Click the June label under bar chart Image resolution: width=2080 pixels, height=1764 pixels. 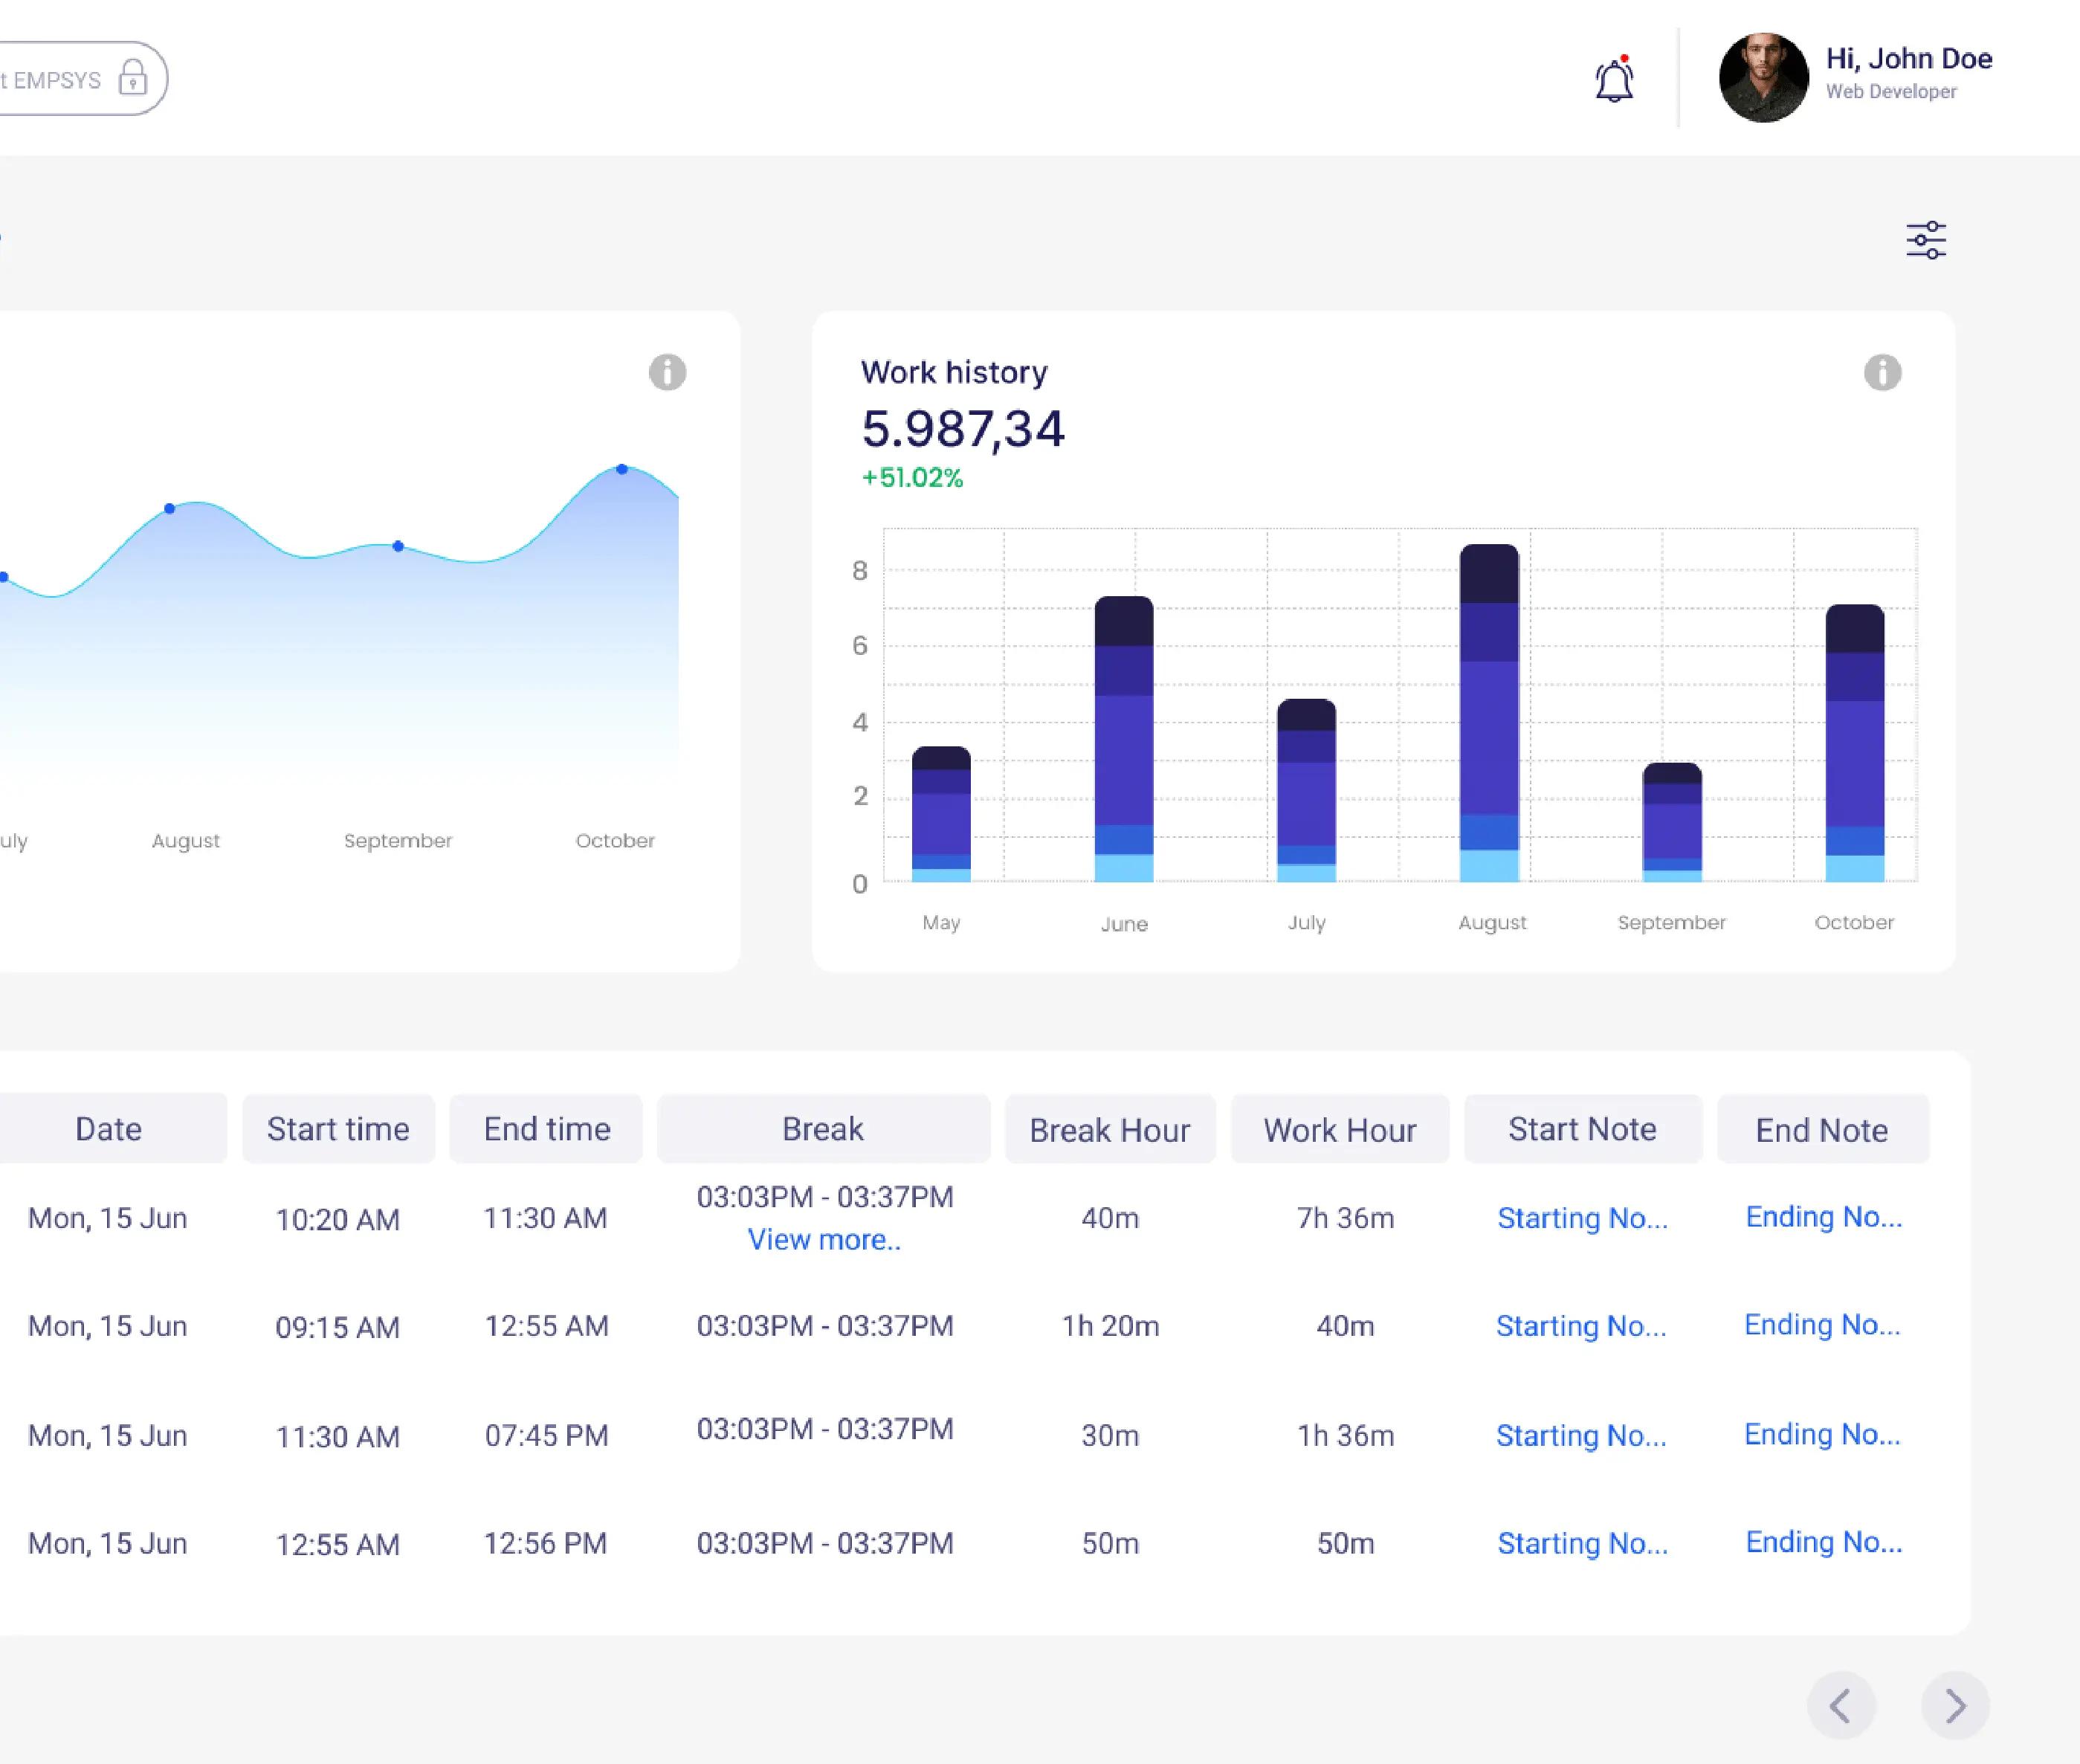(1124, 924)
